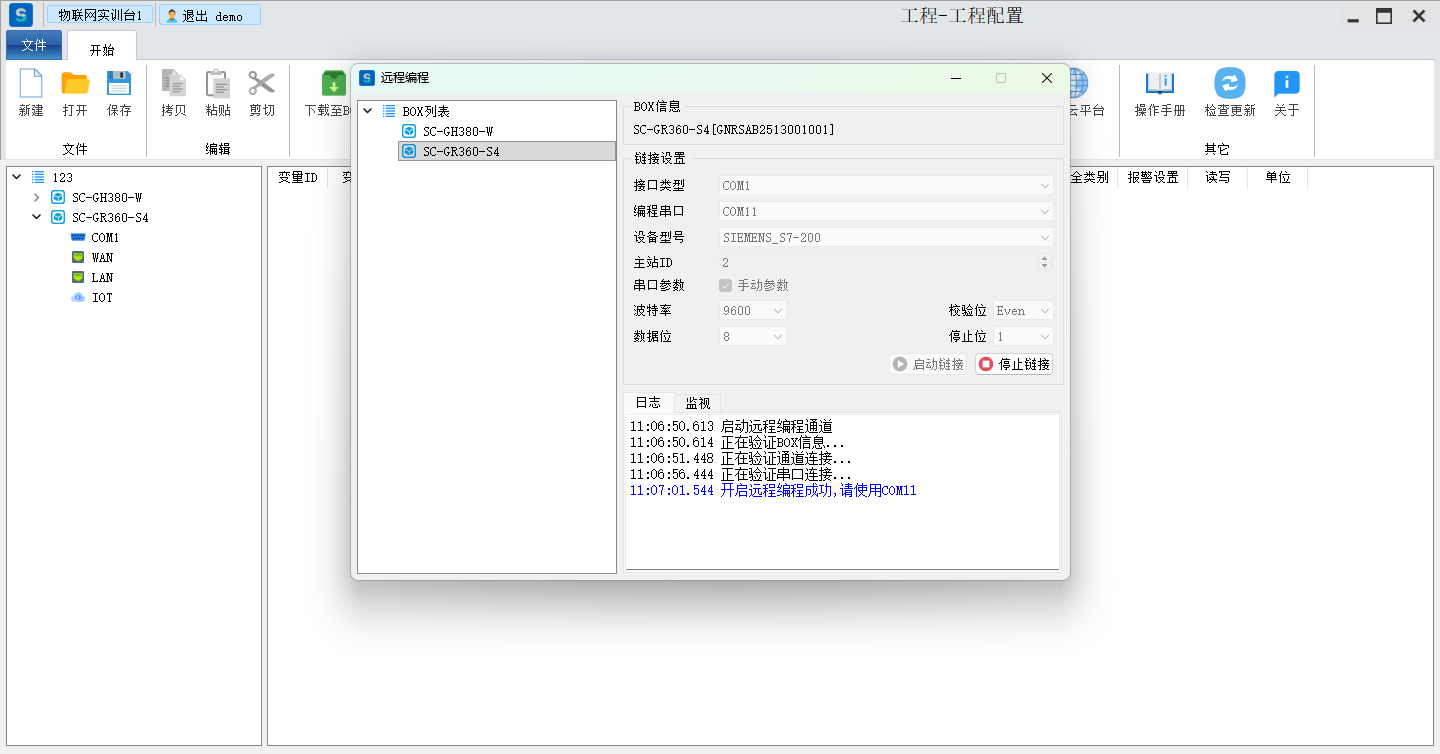Select SC-GH380-W in the BOX list
The image size is (1440, 754).
click(457, 132)
